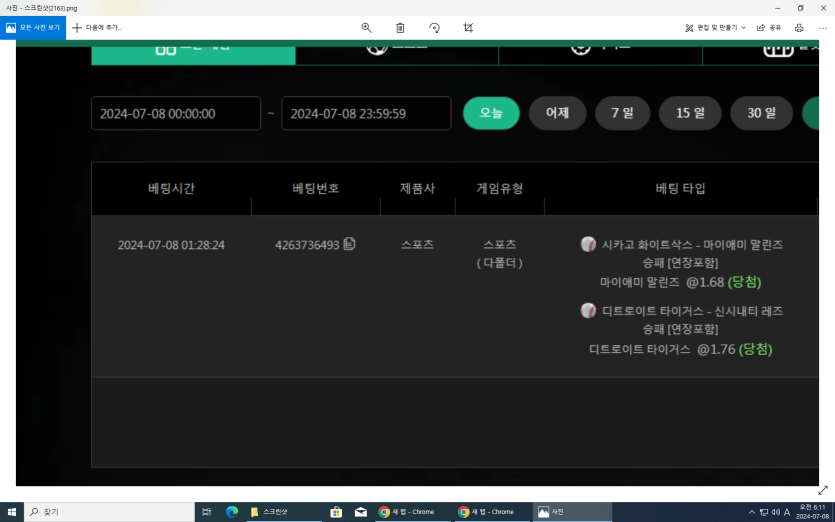Select the 30 일 filter button
Viewport: 835px width, 522px height.
762,113
